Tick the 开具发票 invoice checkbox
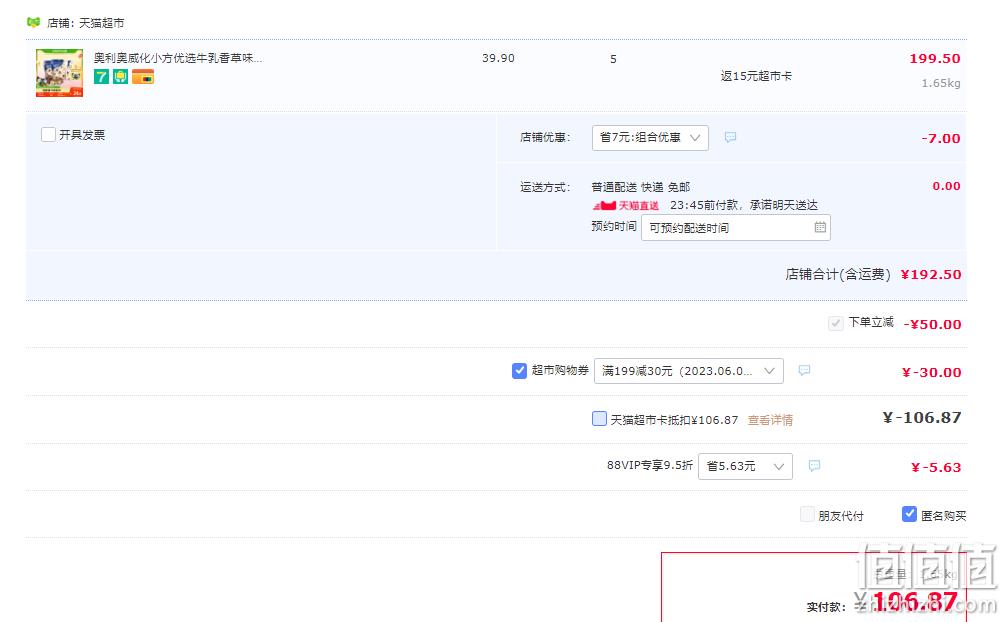1006x622 pixels. [48, 135]
